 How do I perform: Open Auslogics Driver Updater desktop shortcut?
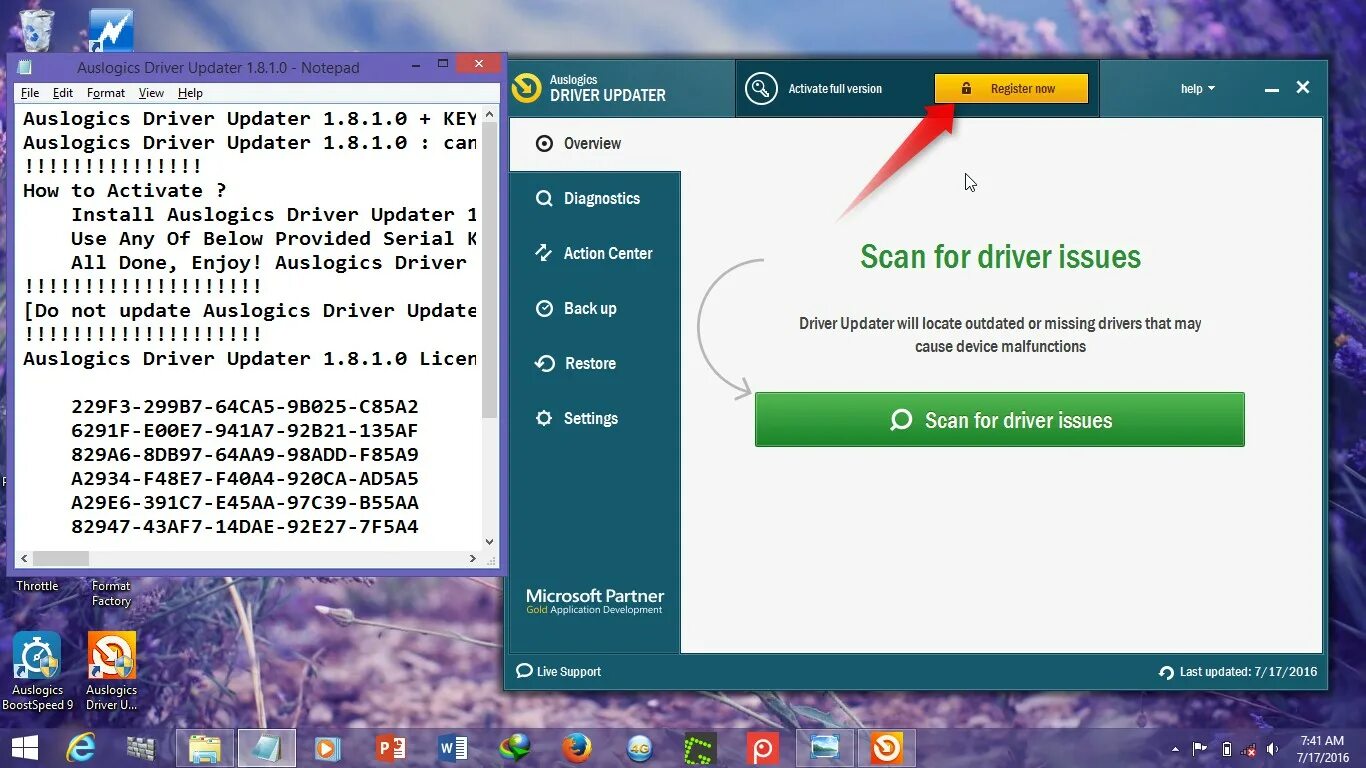[x=112, y=671]
